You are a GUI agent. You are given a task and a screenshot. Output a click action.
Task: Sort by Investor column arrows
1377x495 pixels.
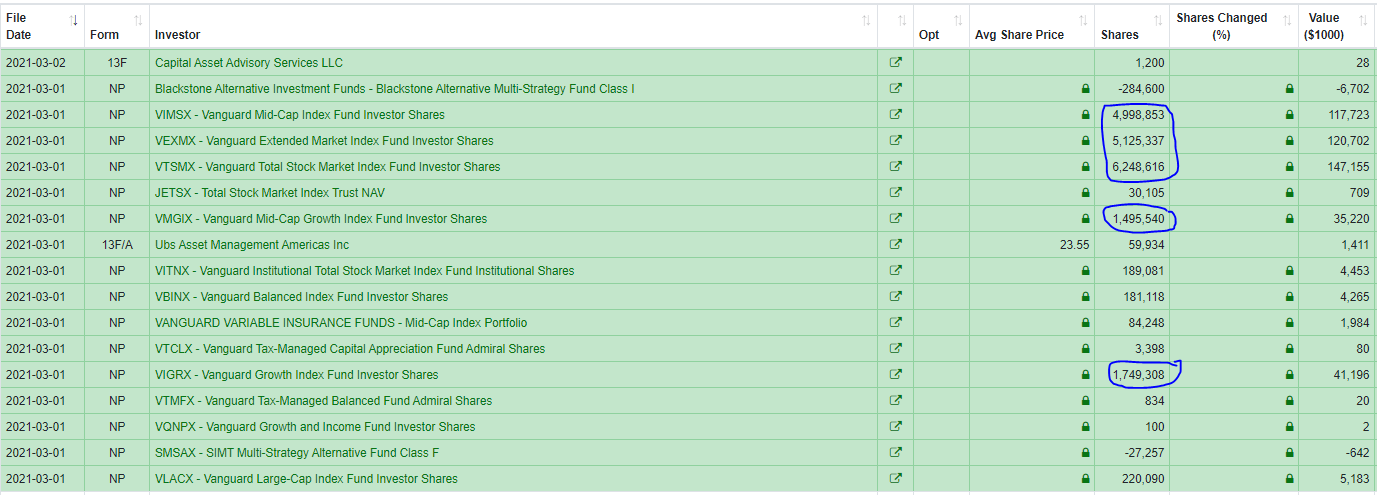click(x=866, y=20)
